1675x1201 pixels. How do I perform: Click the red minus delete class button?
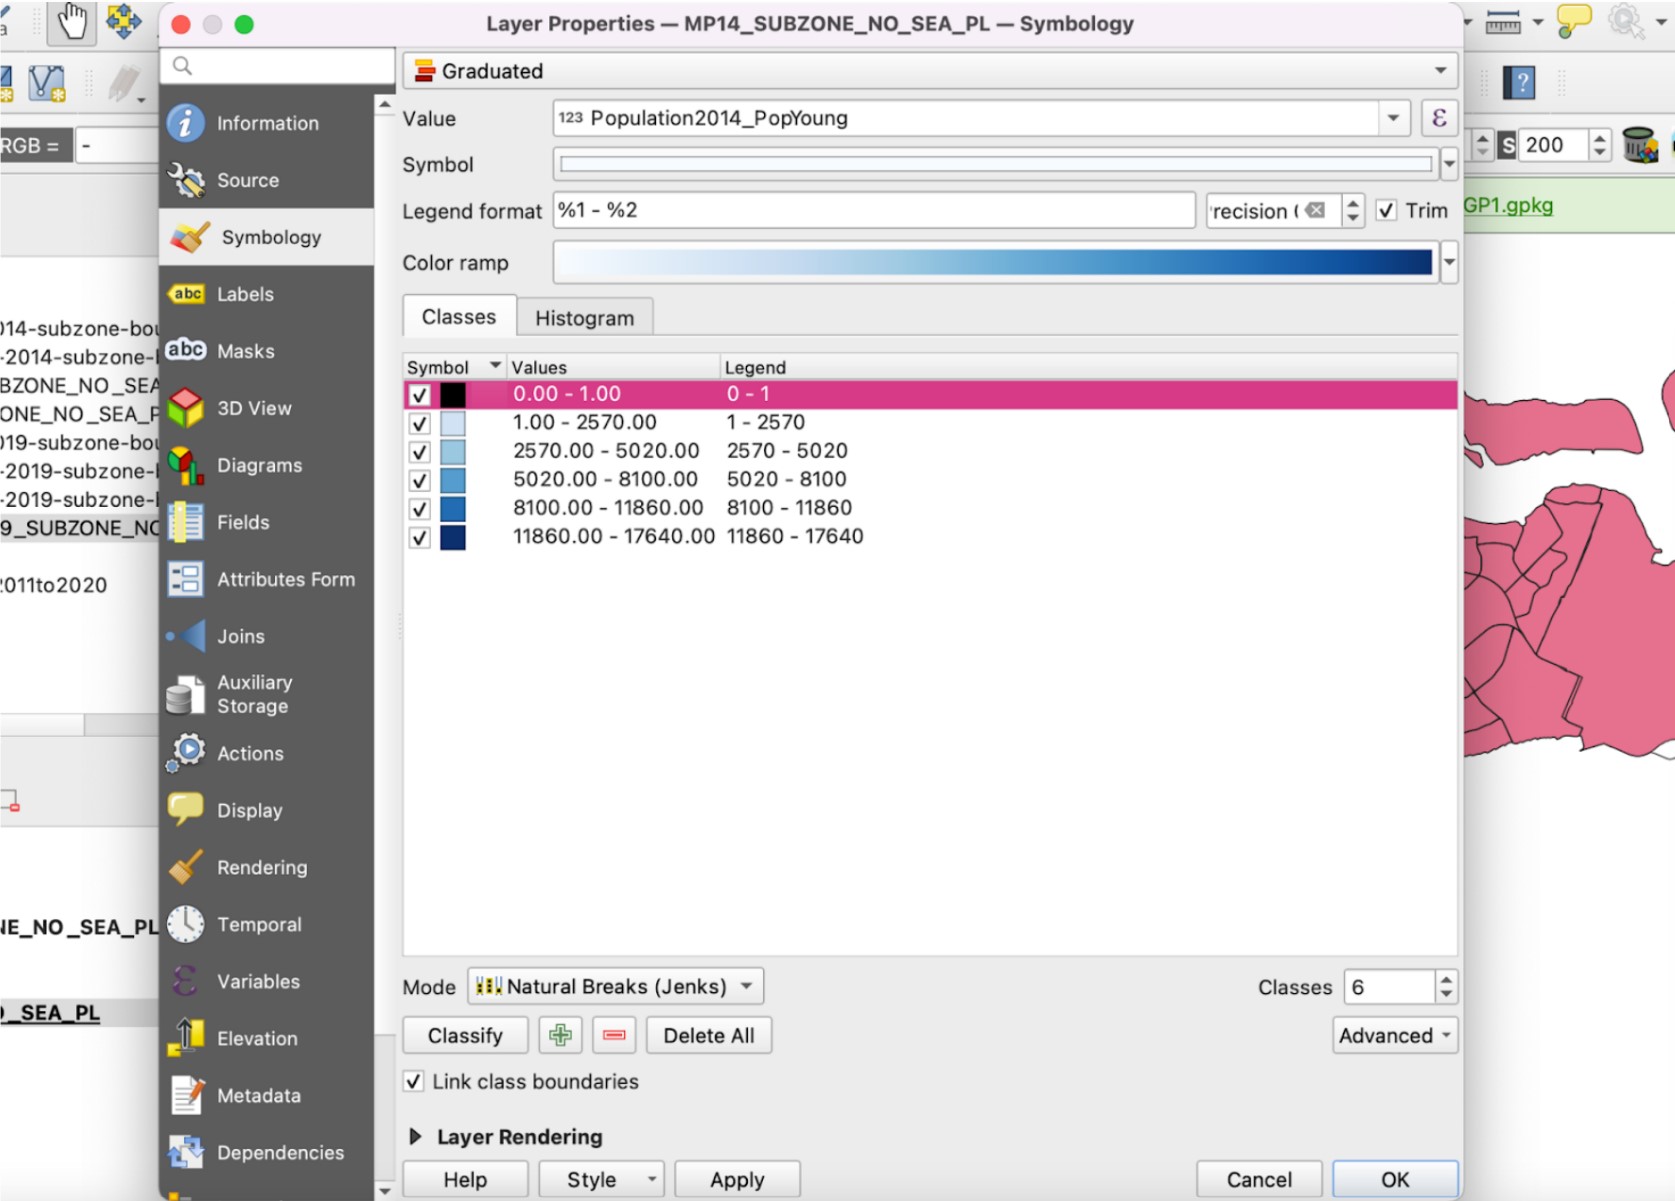[614, 1035]
